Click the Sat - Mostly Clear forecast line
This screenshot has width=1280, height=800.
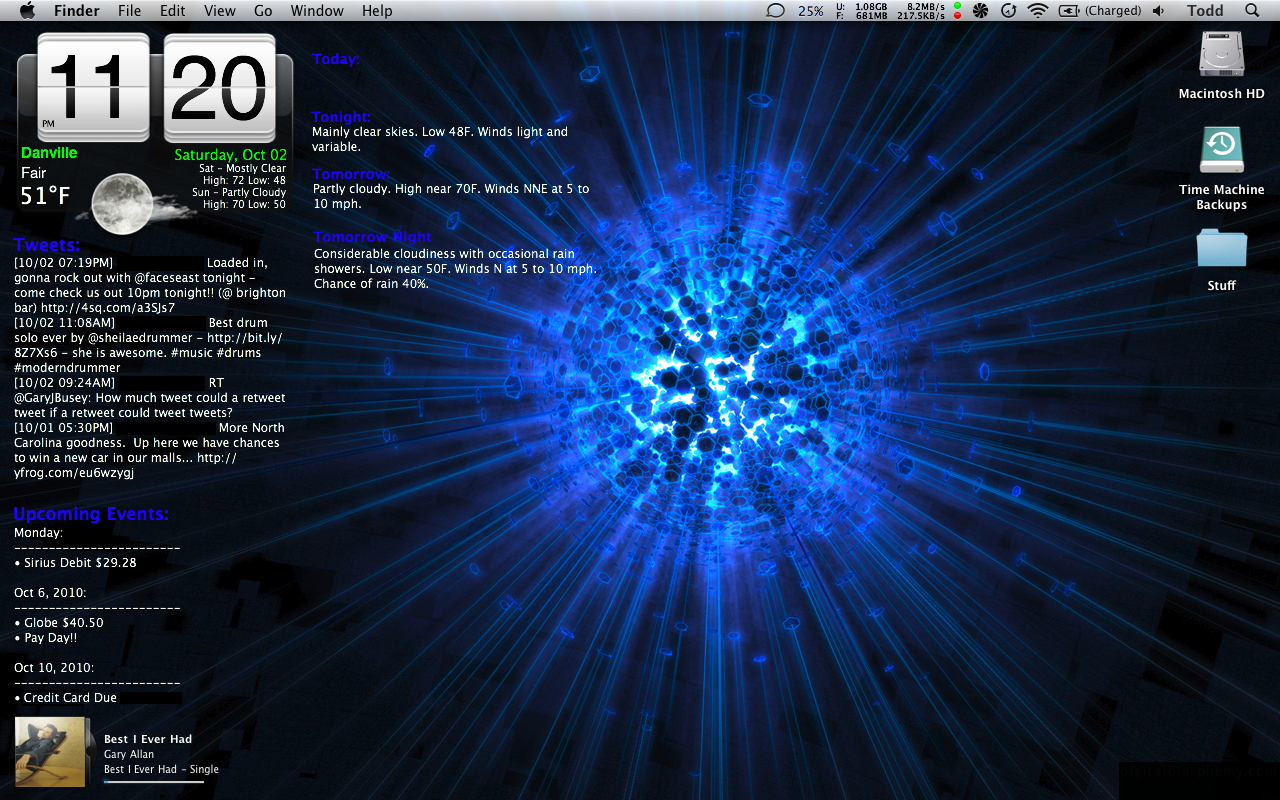click(x=242, y=169)
